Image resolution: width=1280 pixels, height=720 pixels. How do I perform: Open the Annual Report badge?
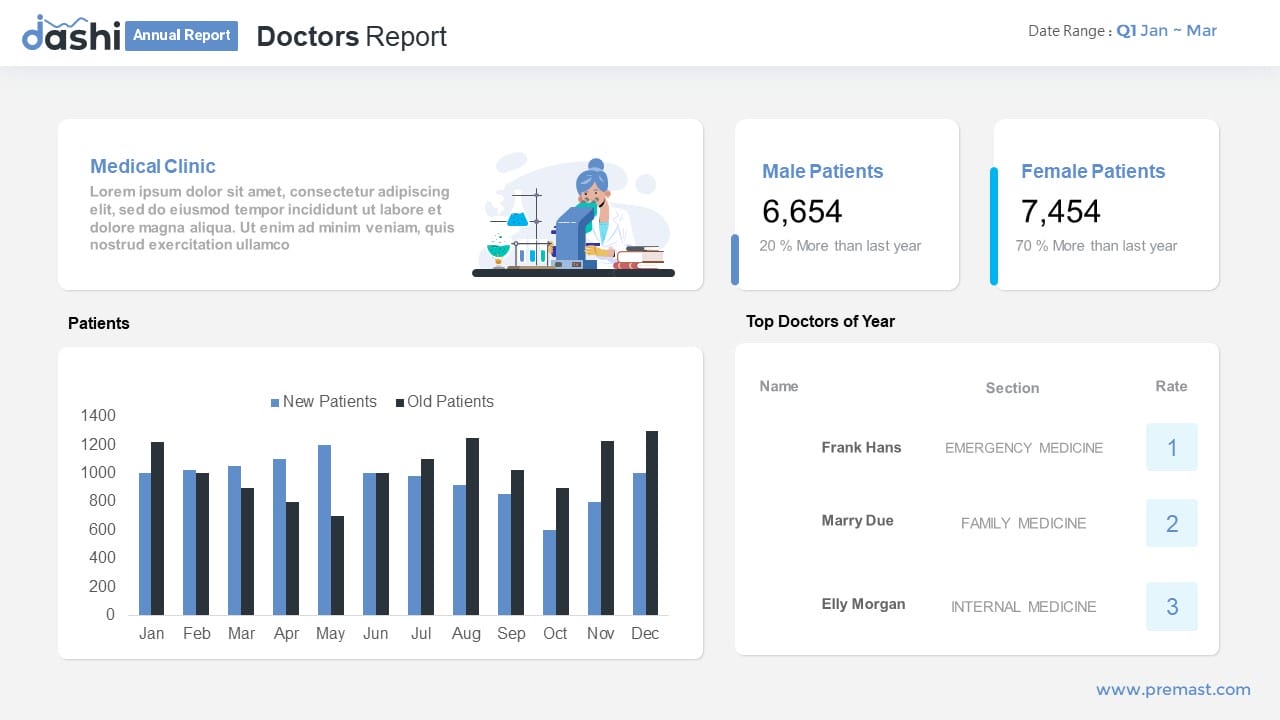[182, 35]
